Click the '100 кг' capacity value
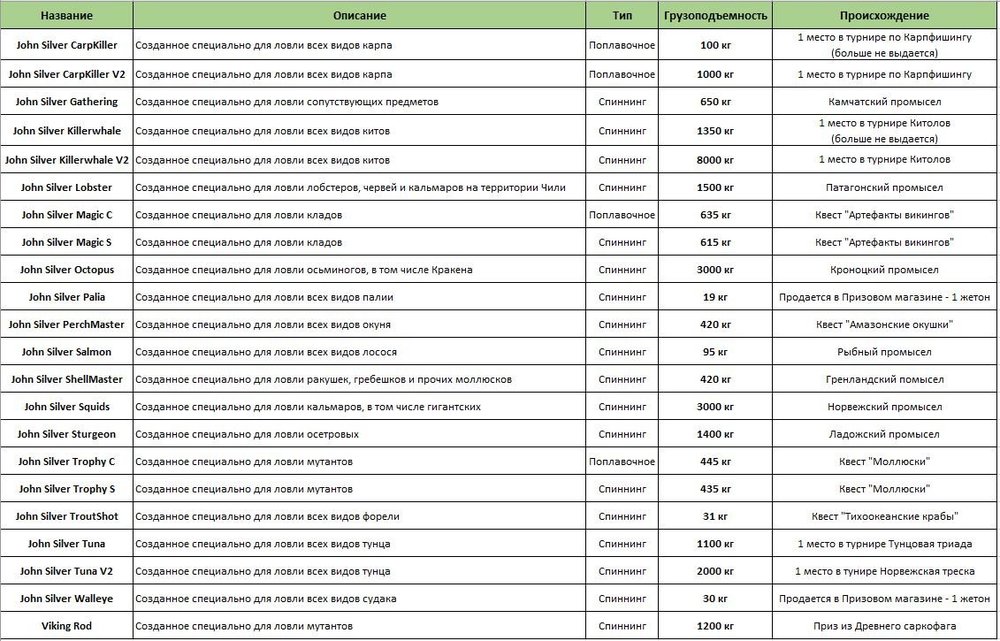1000x641 pixels. click(715, 45)
